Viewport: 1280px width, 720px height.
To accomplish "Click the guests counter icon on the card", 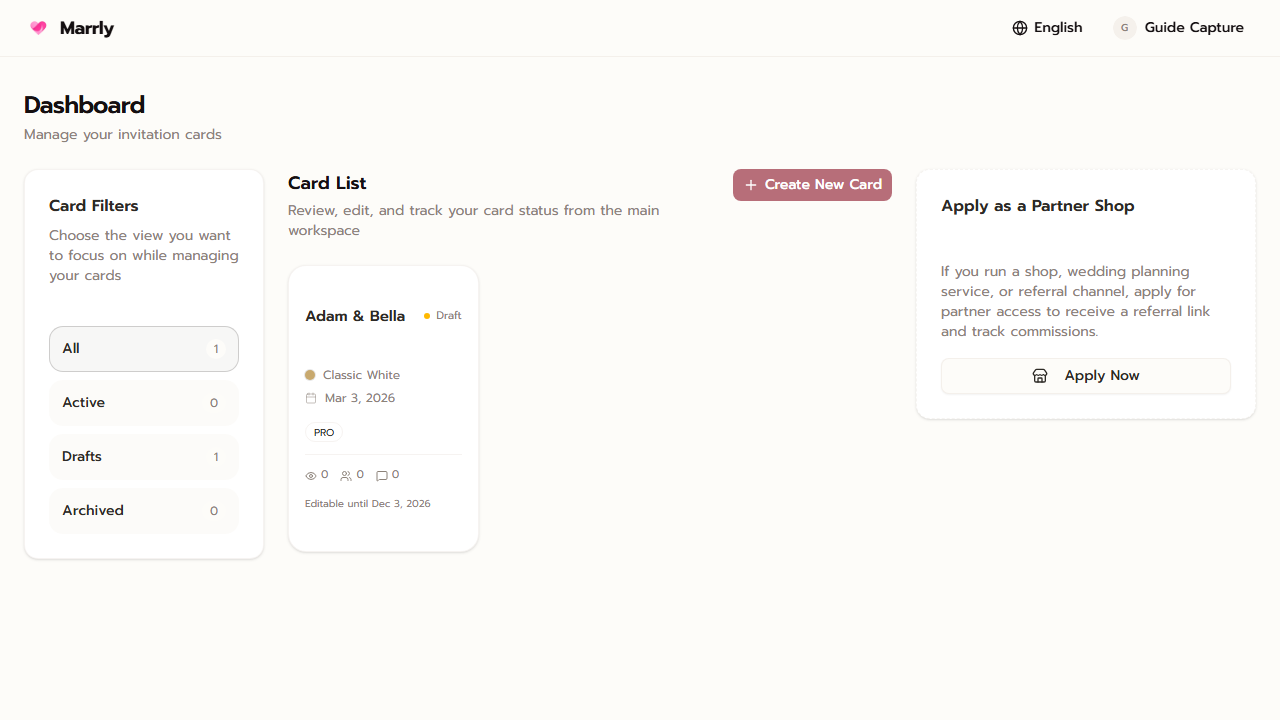I will point(345,475).
